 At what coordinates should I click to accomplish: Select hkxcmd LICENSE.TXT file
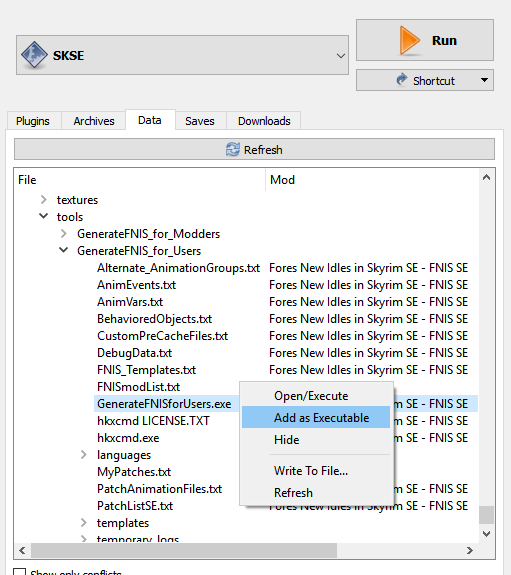point(153,421)
